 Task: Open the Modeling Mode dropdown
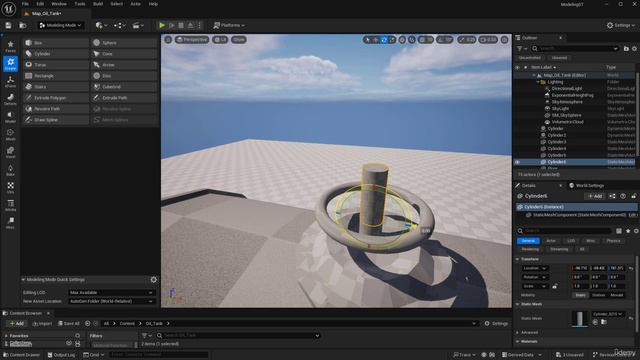pos(61,25)
